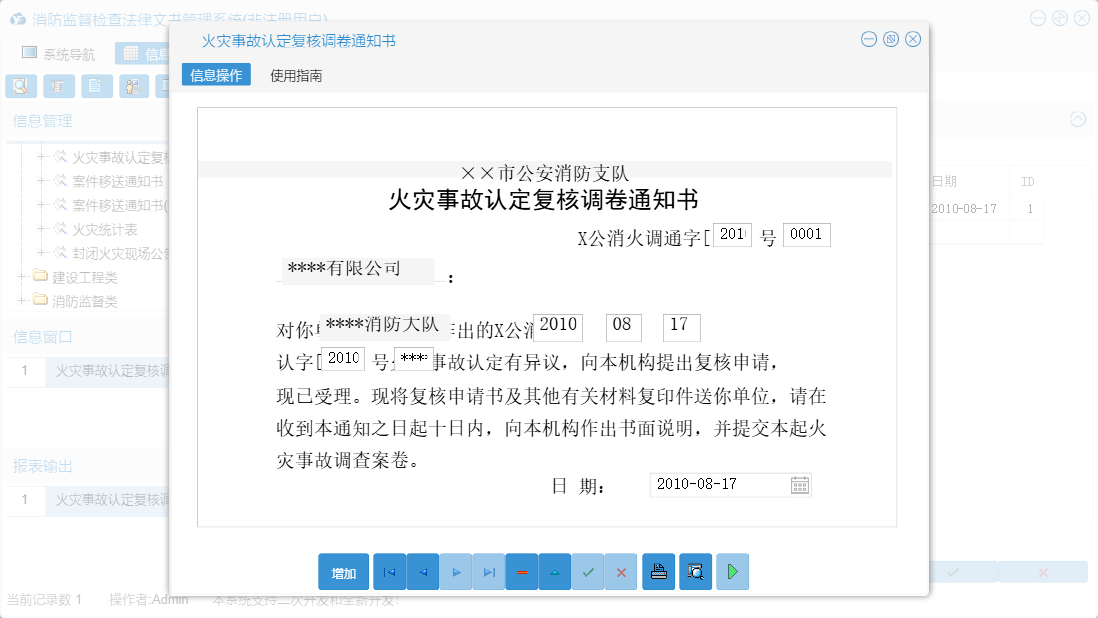Open the 使用指南 tab
Viewport: 1098px width, 618px height.
(296, 76)
